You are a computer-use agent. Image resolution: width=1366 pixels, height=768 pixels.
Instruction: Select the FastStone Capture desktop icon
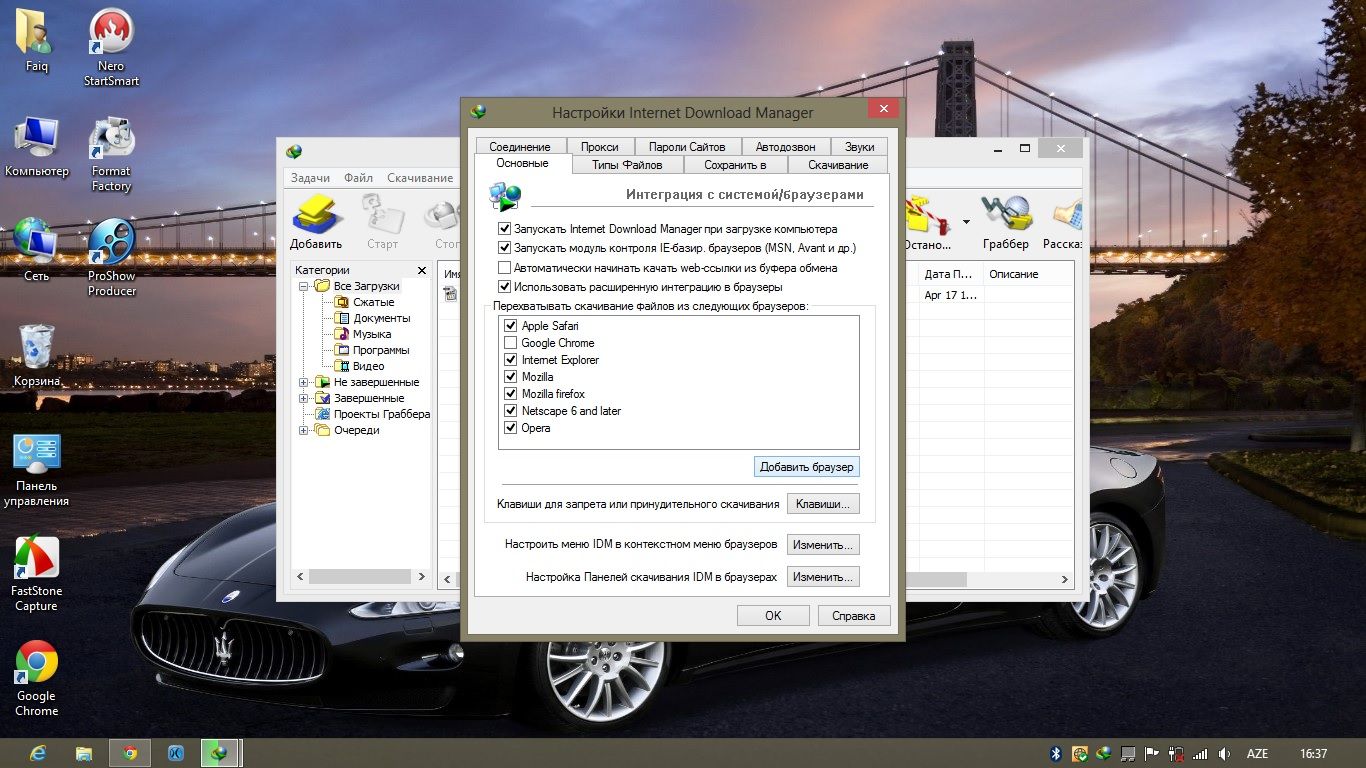[x=36, y=574]
